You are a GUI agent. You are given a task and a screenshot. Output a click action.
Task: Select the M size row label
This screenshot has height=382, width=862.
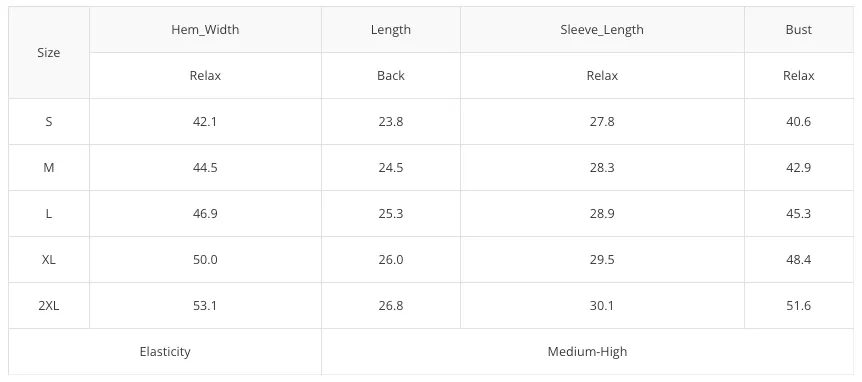tap(49, 168)
